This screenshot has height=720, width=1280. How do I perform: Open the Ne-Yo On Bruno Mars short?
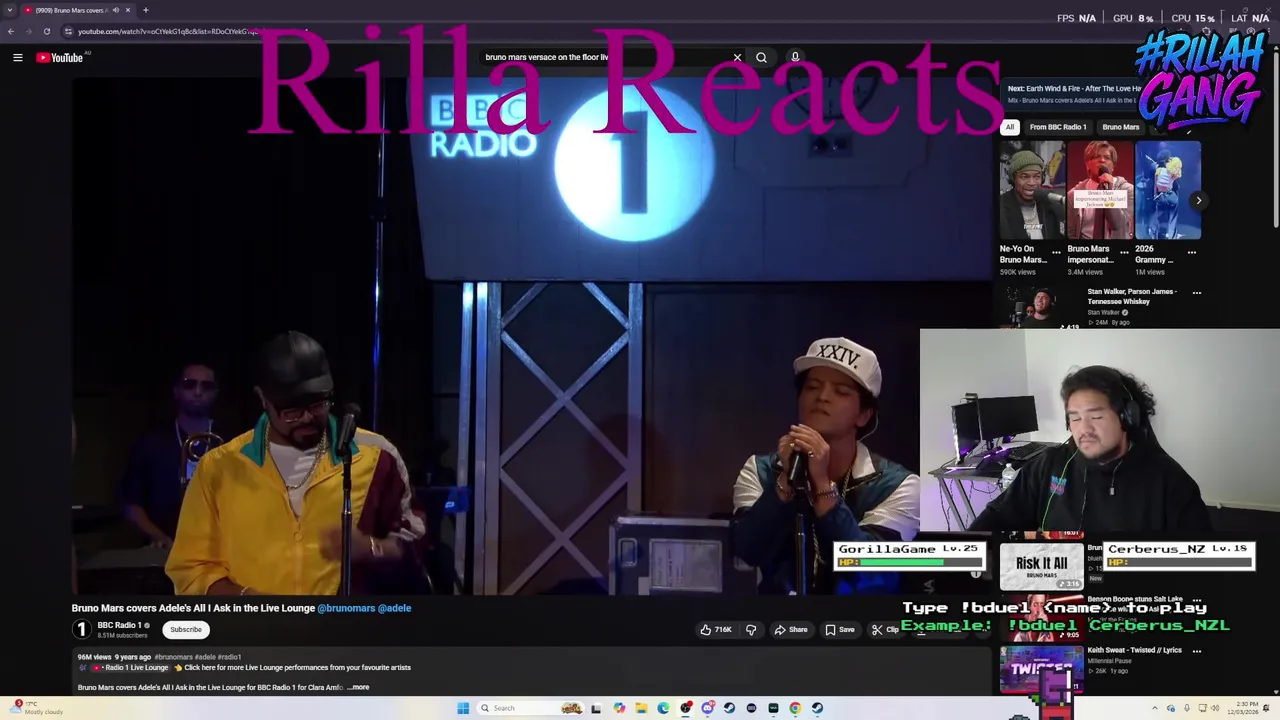point(1032,190)
